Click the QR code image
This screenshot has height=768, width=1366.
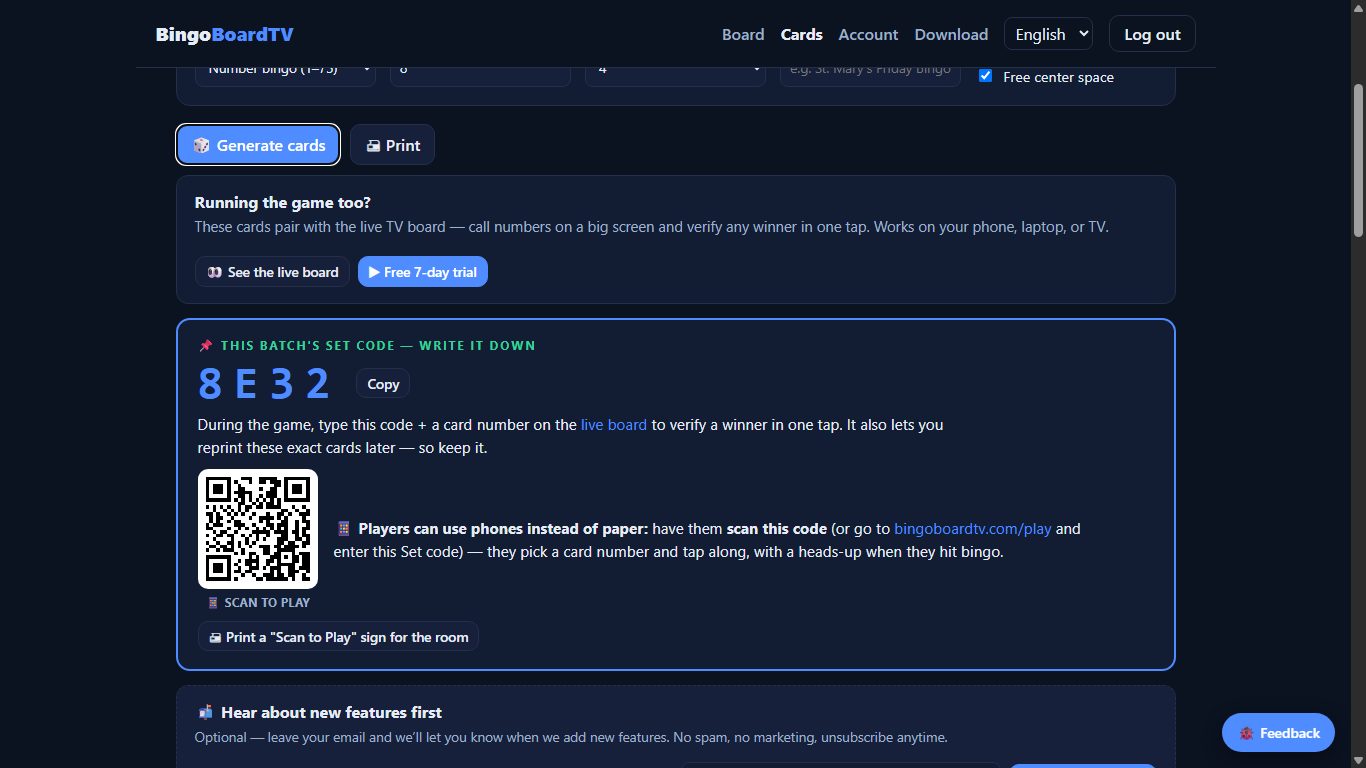[258, 529]
